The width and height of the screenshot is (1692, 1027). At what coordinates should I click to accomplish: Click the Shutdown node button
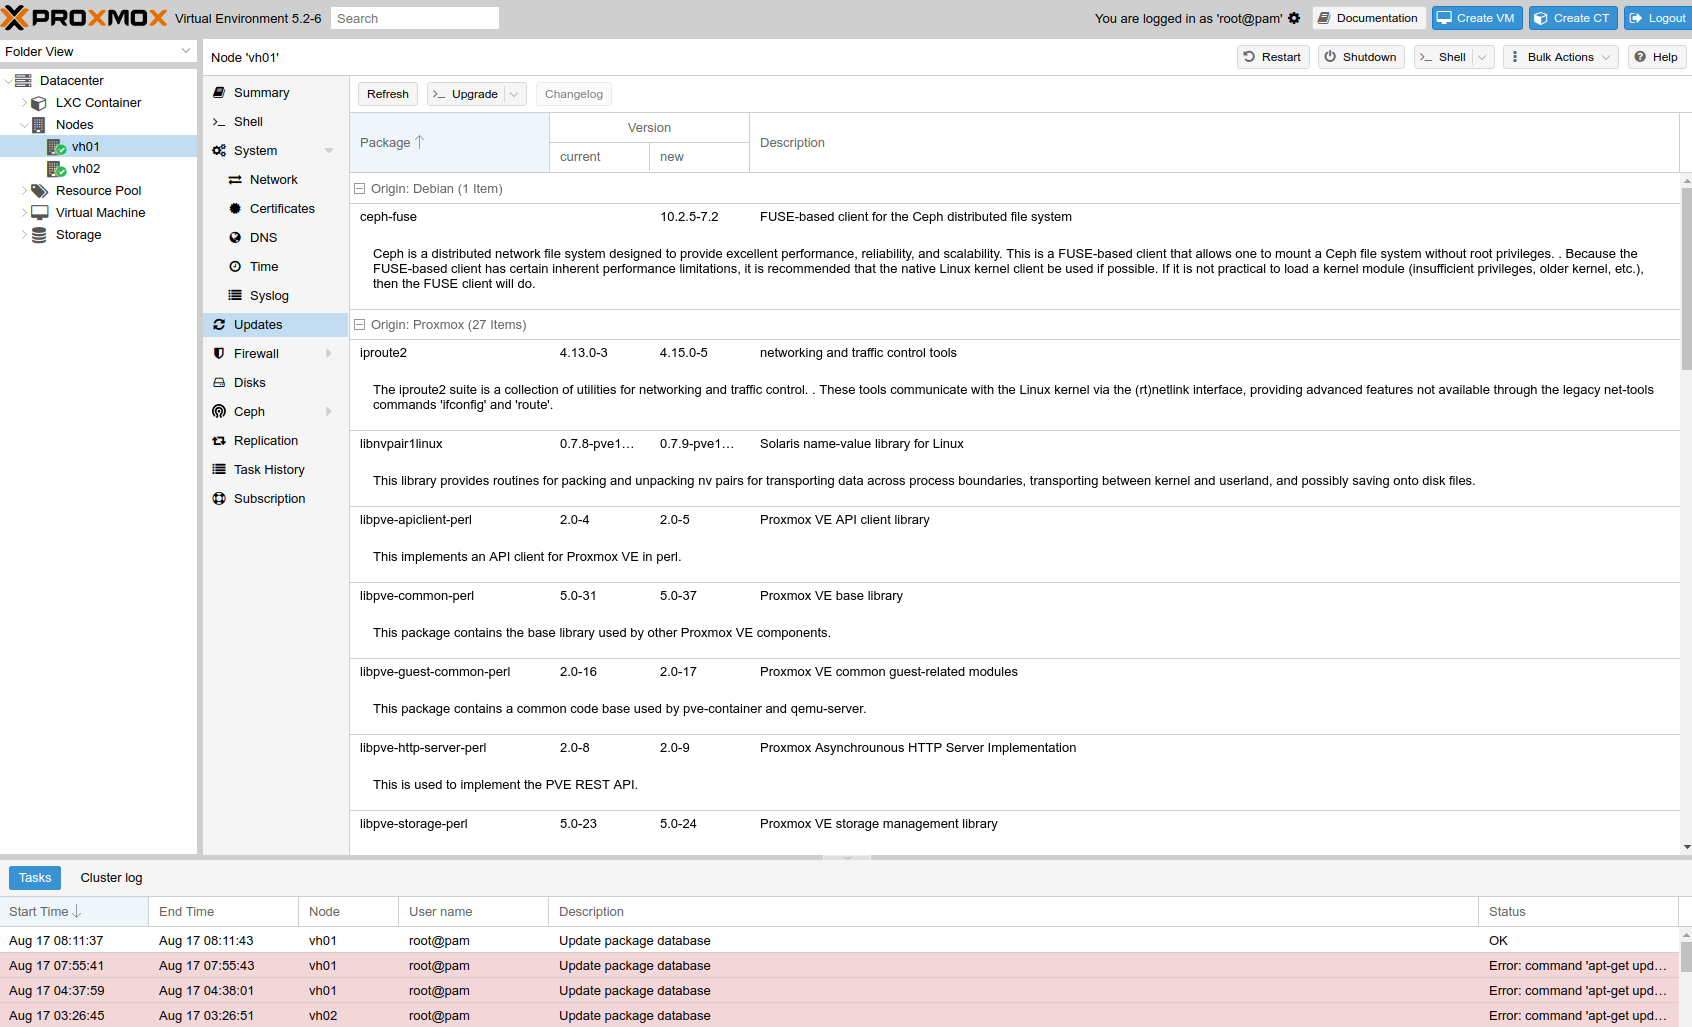[1361, 57]
